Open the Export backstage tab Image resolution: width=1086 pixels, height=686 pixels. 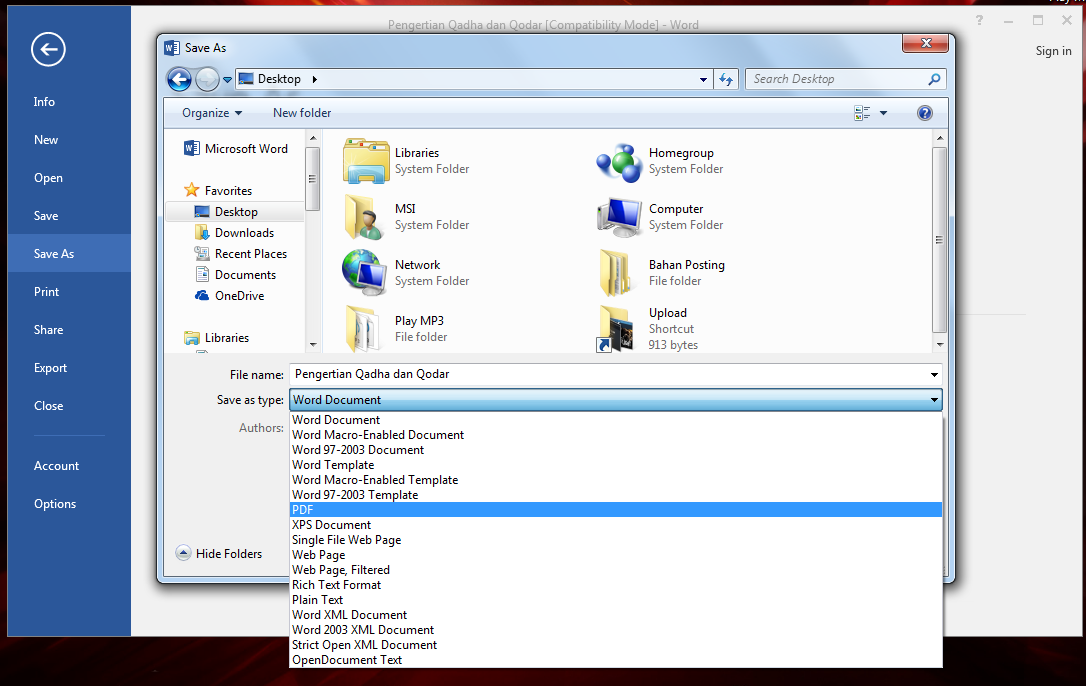(x=69, y=368)
